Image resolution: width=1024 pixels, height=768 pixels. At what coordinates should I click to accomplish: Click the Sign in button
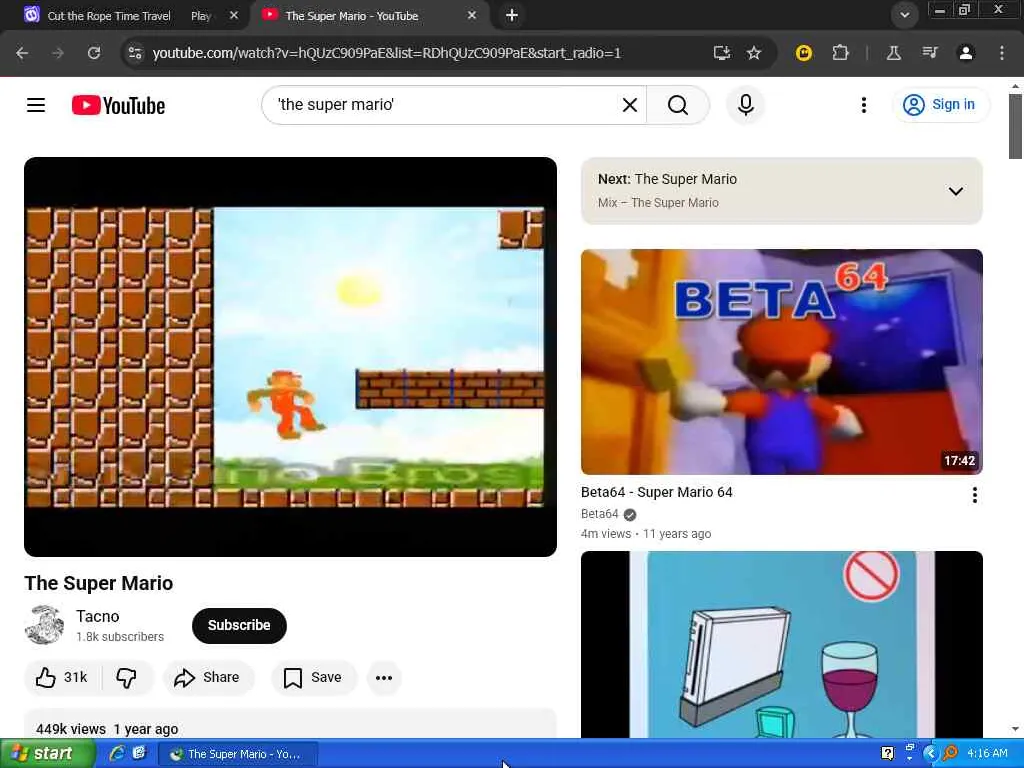940,104
